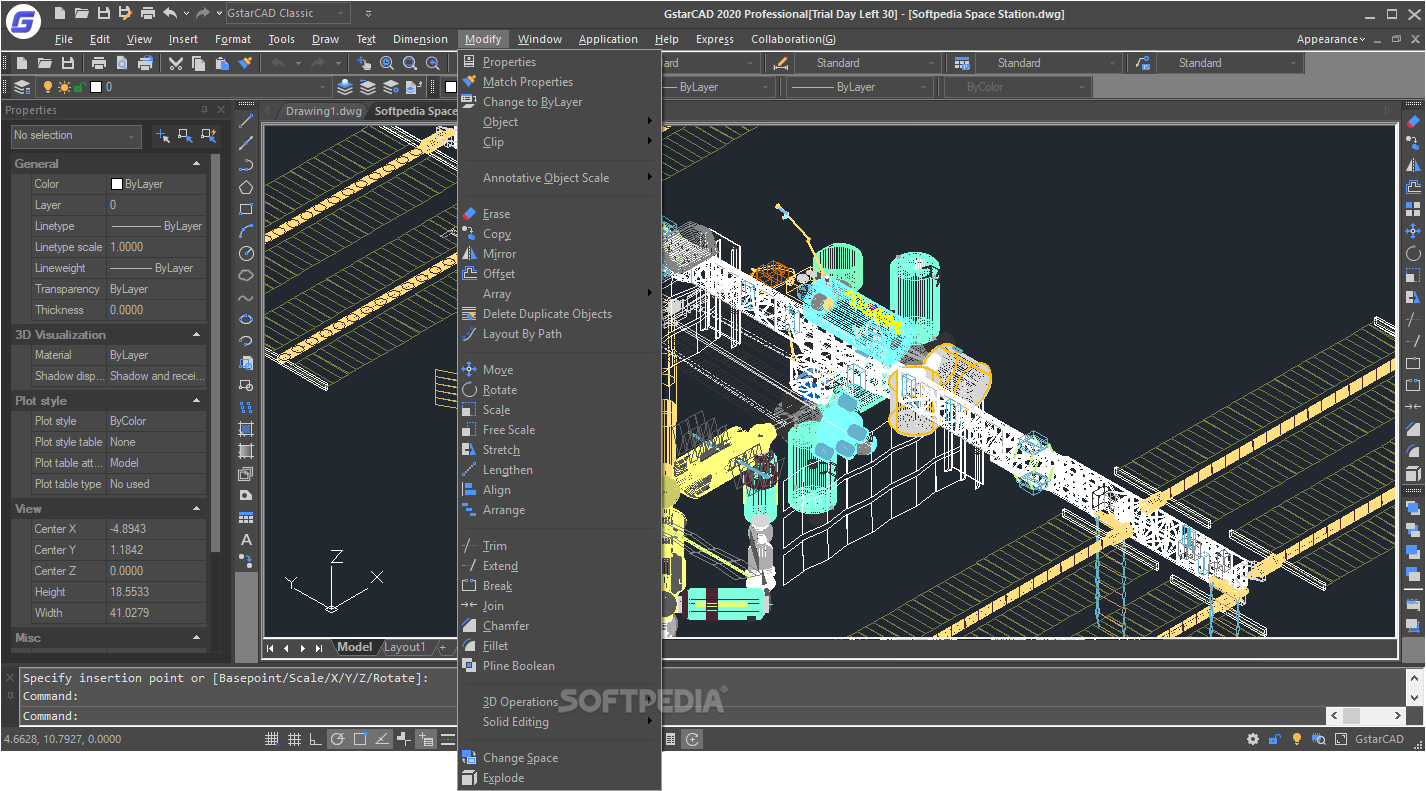
Task: Toggle Snap mode in status bar
Action: (272, 739)
